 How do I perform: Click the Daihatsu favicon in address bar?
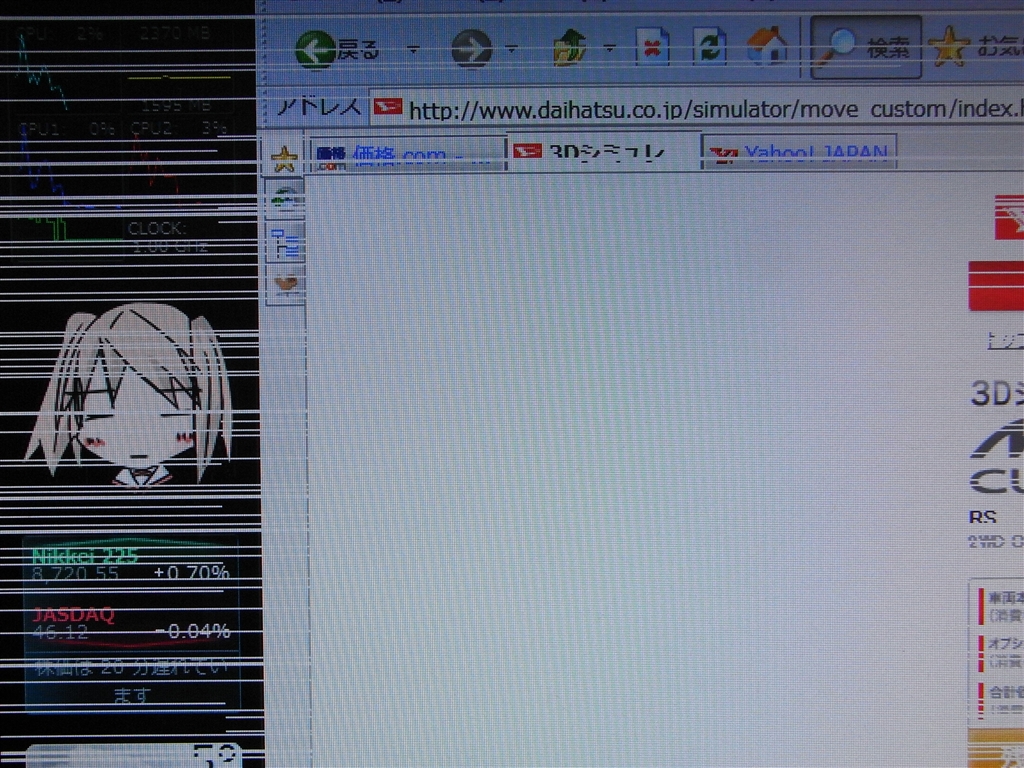point(387,106)
